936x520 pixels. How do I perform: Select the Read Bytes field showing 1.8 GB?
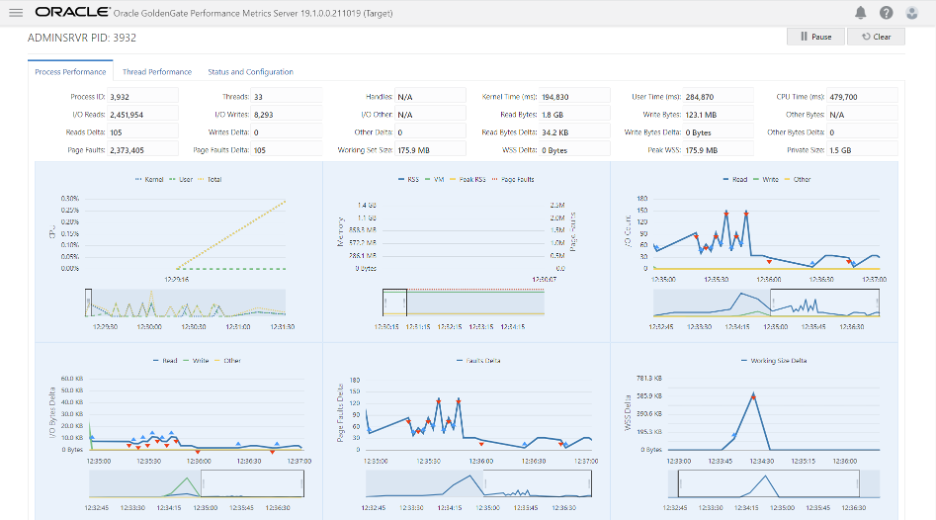574,114
